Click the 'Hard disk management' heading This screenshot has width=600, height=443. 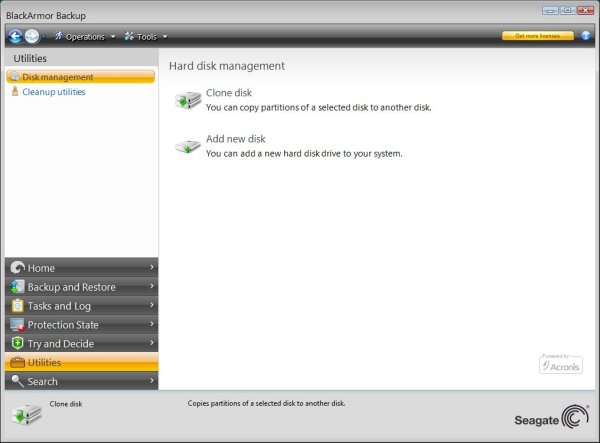point(227,66)
